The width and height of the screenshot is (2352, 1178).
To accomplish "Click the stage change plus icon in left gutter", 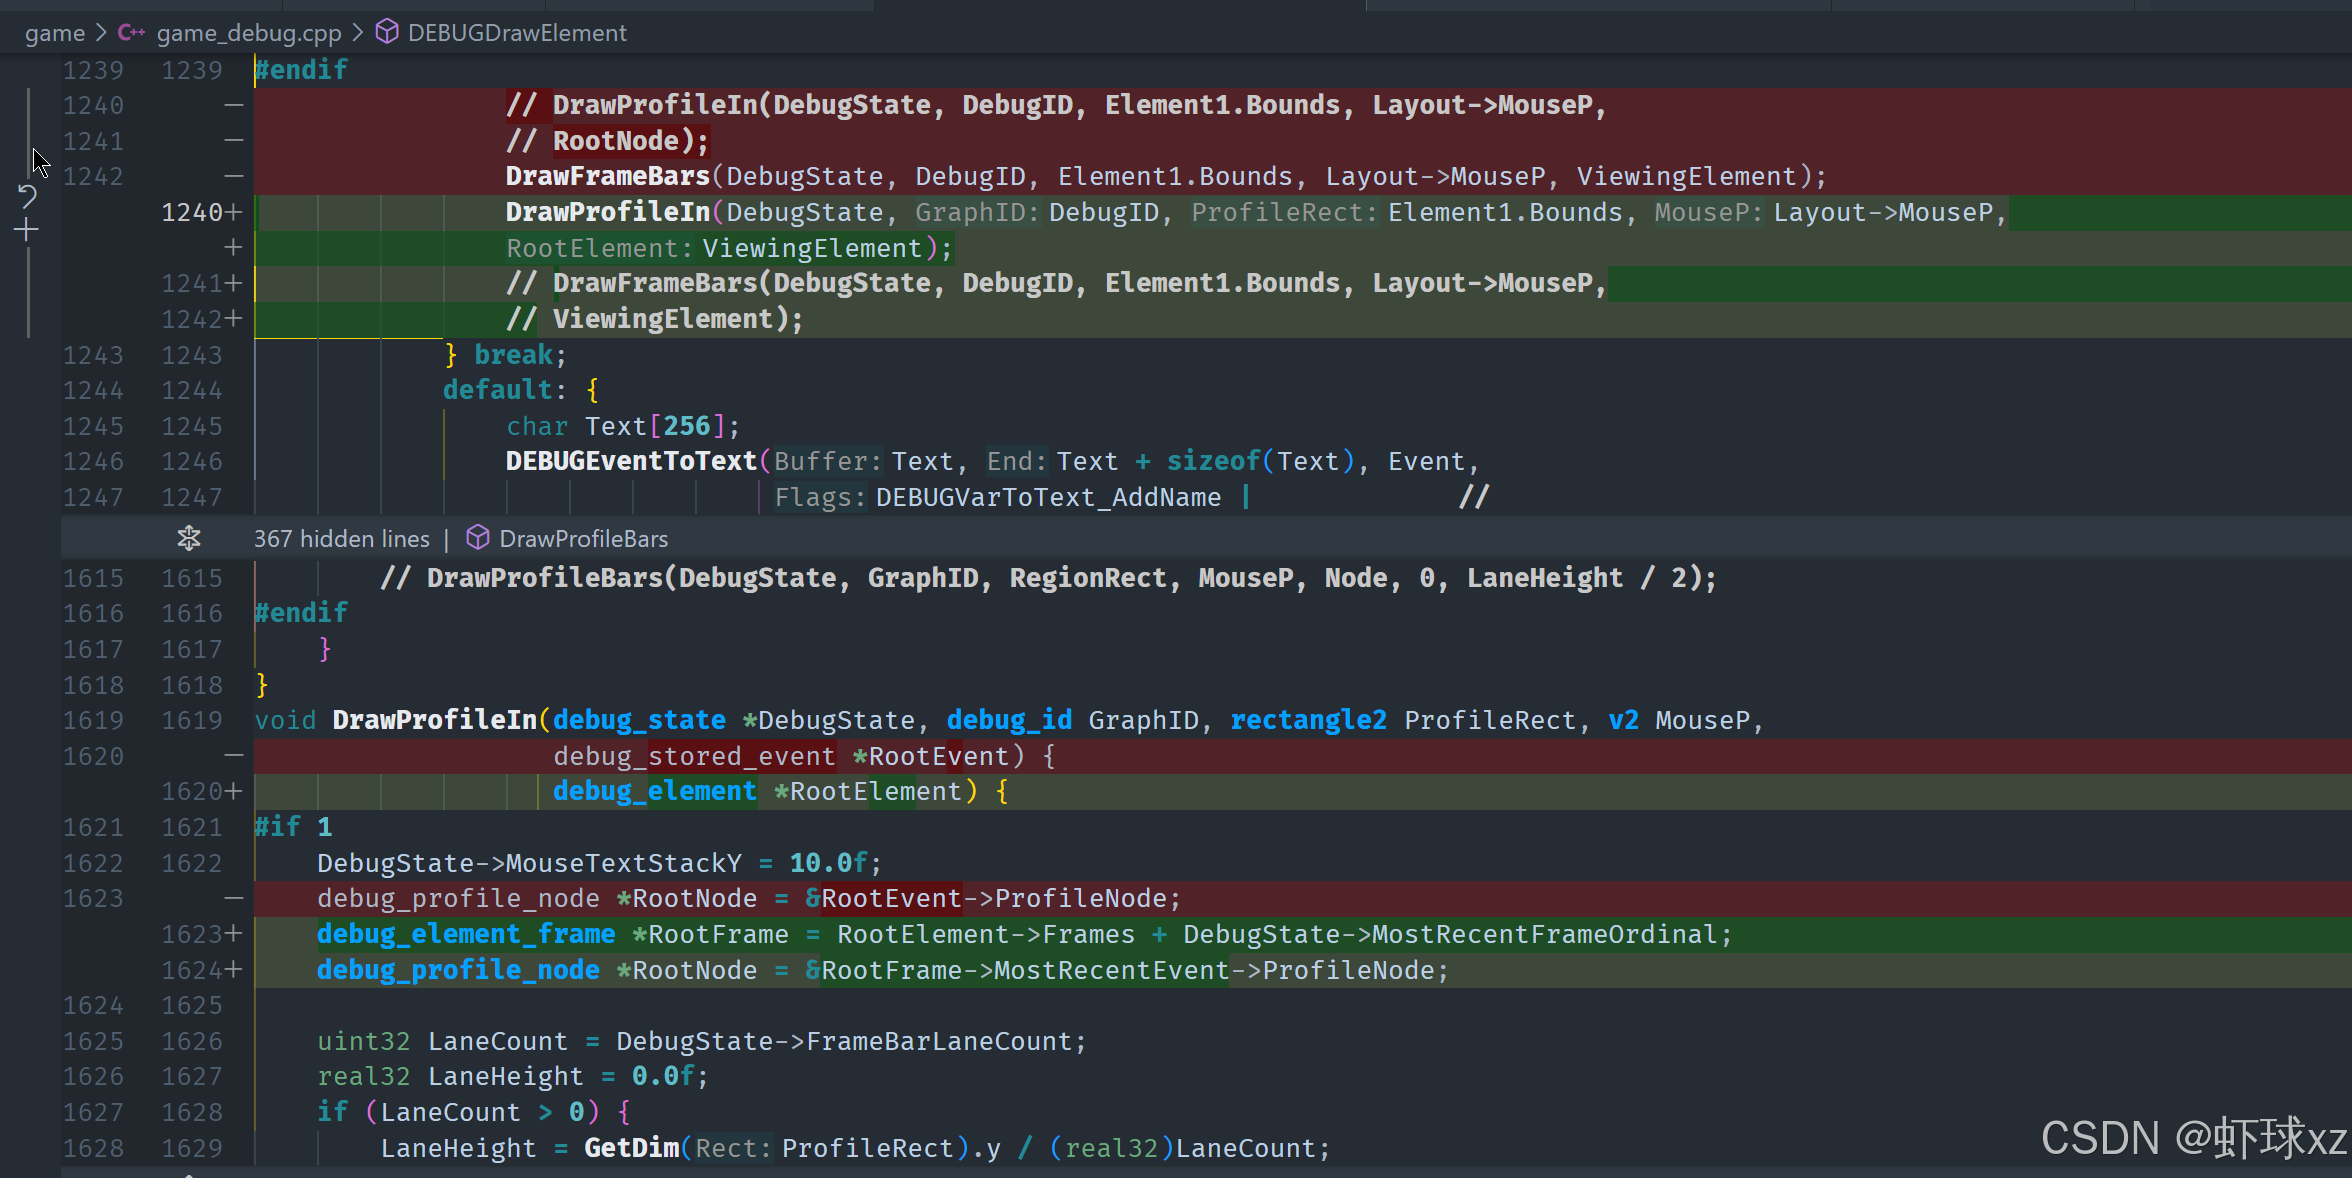I will pos(27,231).
